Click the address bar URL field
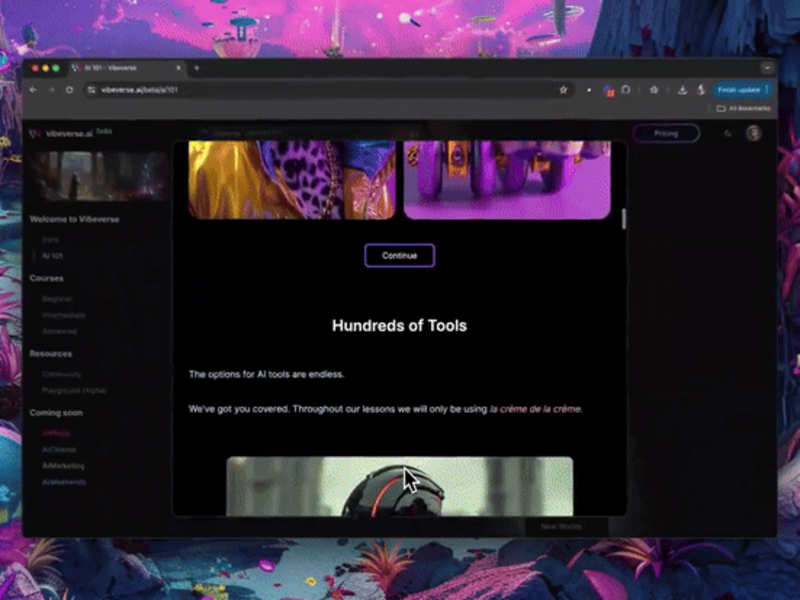 tap(327, 90)
